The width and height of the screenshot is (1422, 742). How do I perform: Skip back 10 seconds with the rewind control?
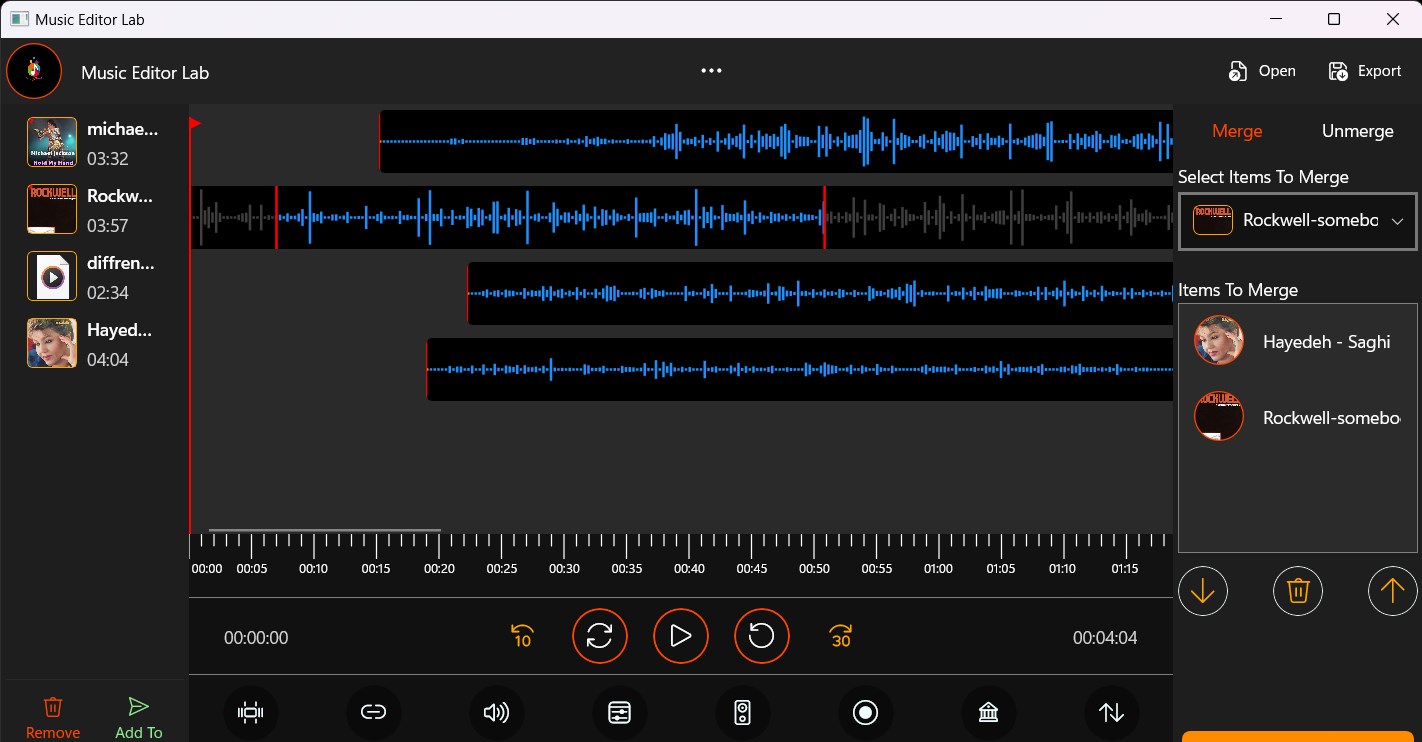(521, 636)
